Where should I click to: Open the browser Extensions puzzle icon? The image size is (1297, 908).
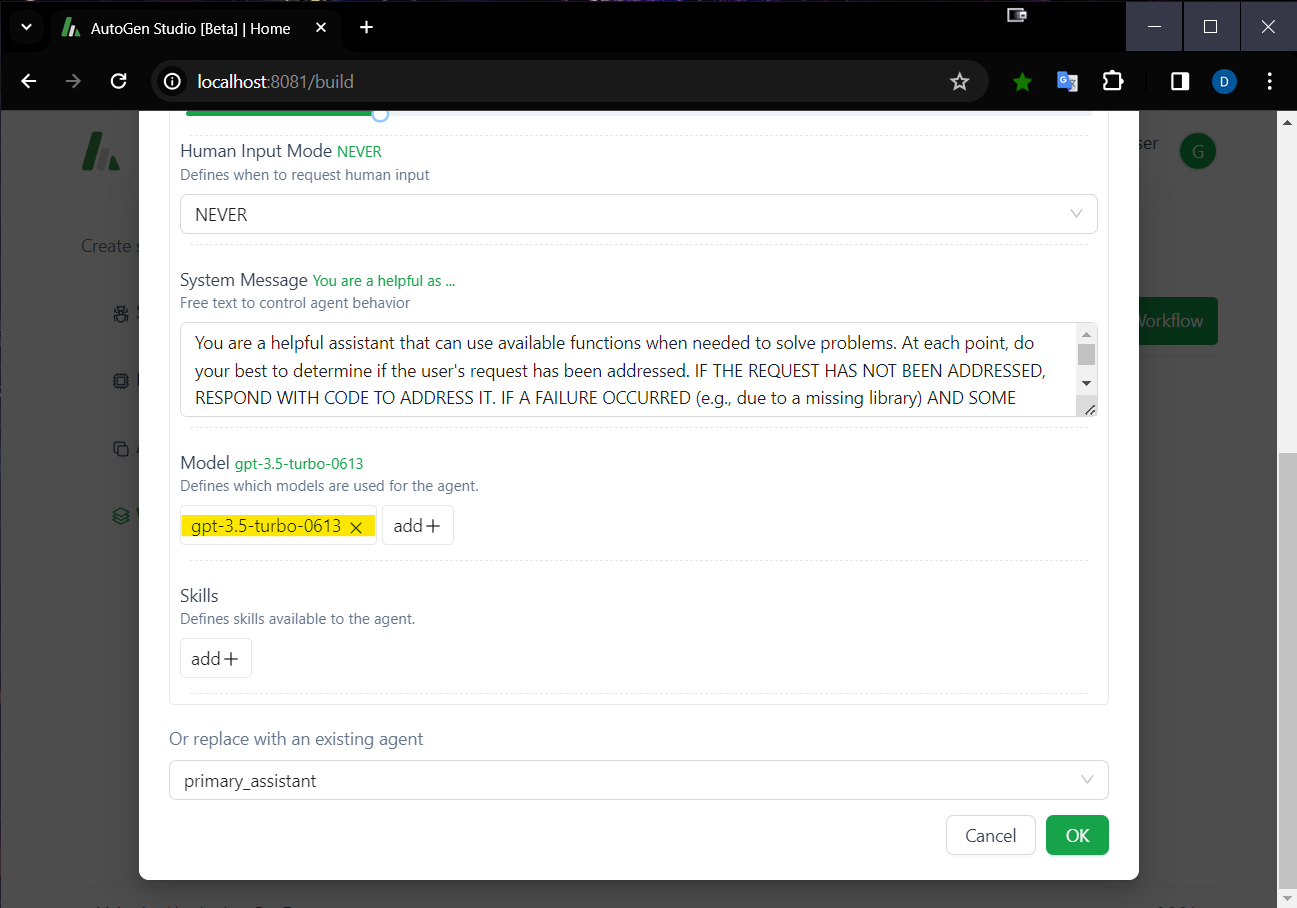click(x=1113, y=81)
